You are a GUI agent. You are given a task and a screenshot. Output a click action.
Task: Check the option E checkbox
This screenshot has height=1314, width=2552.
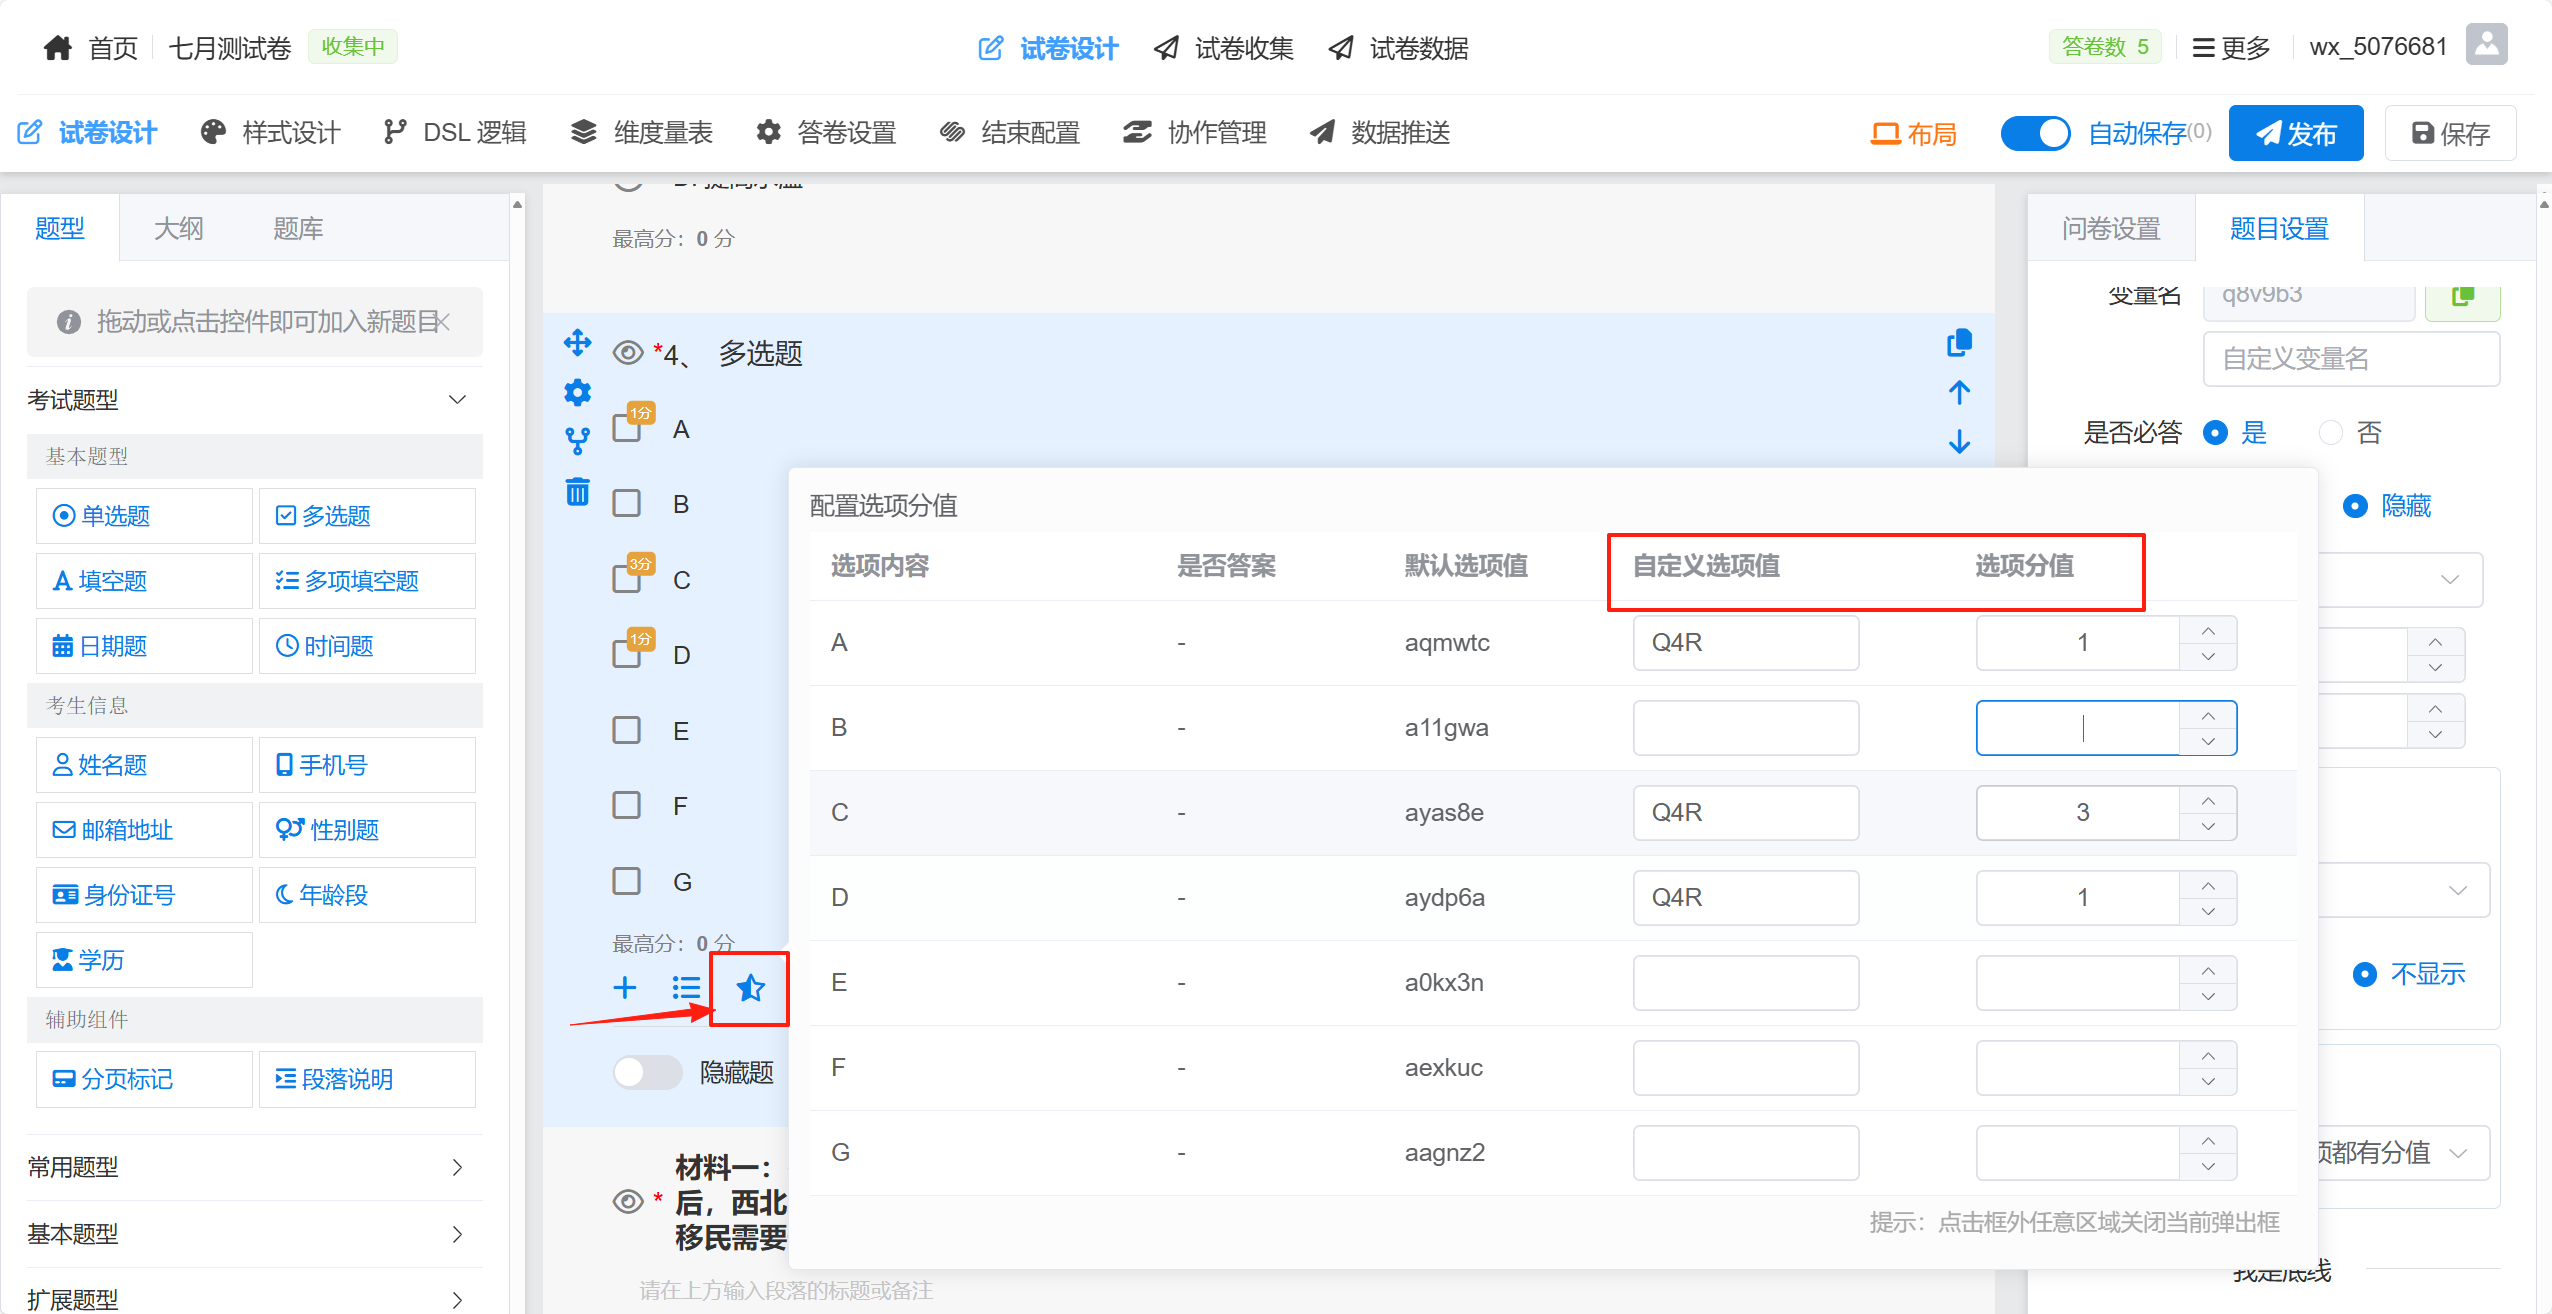point(627,730)
